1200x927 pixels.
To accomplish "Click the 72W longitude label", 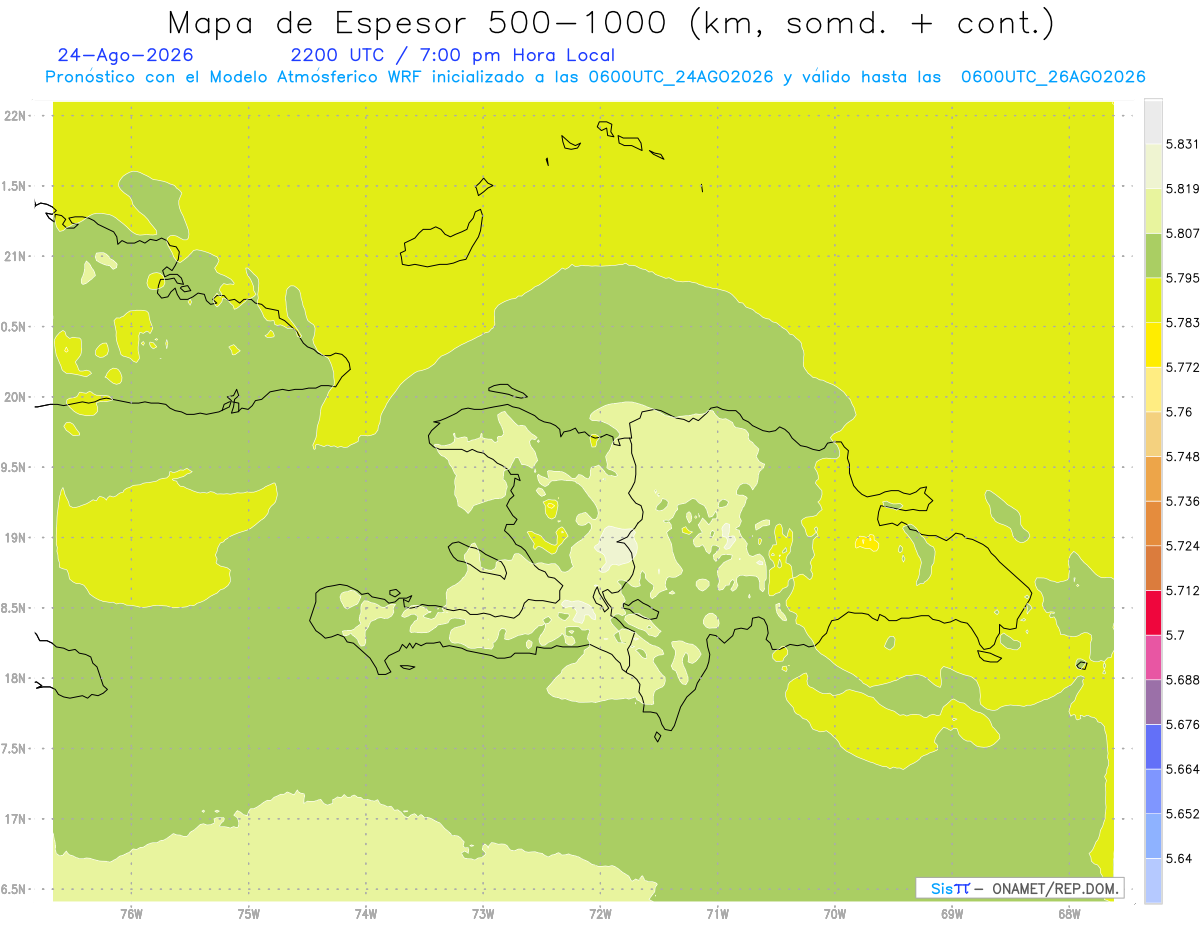I will pyautogui.click(x=600, y=913).
